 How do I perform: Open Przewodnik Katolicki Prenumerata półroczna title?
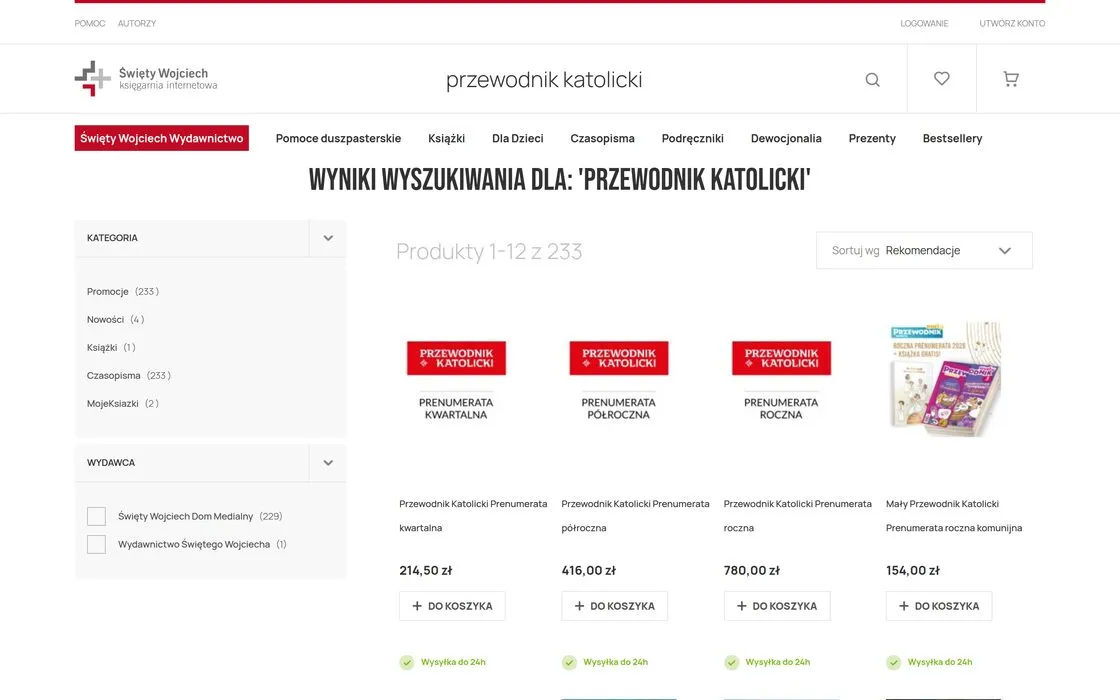point(635,516)
